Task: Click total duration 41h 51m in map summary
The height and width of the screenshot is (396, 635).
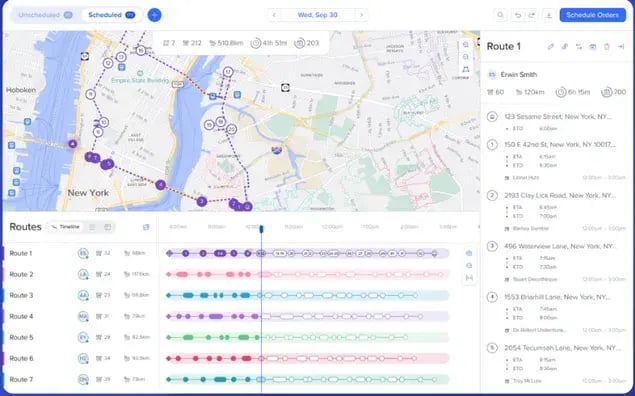Action: [269, 43]
